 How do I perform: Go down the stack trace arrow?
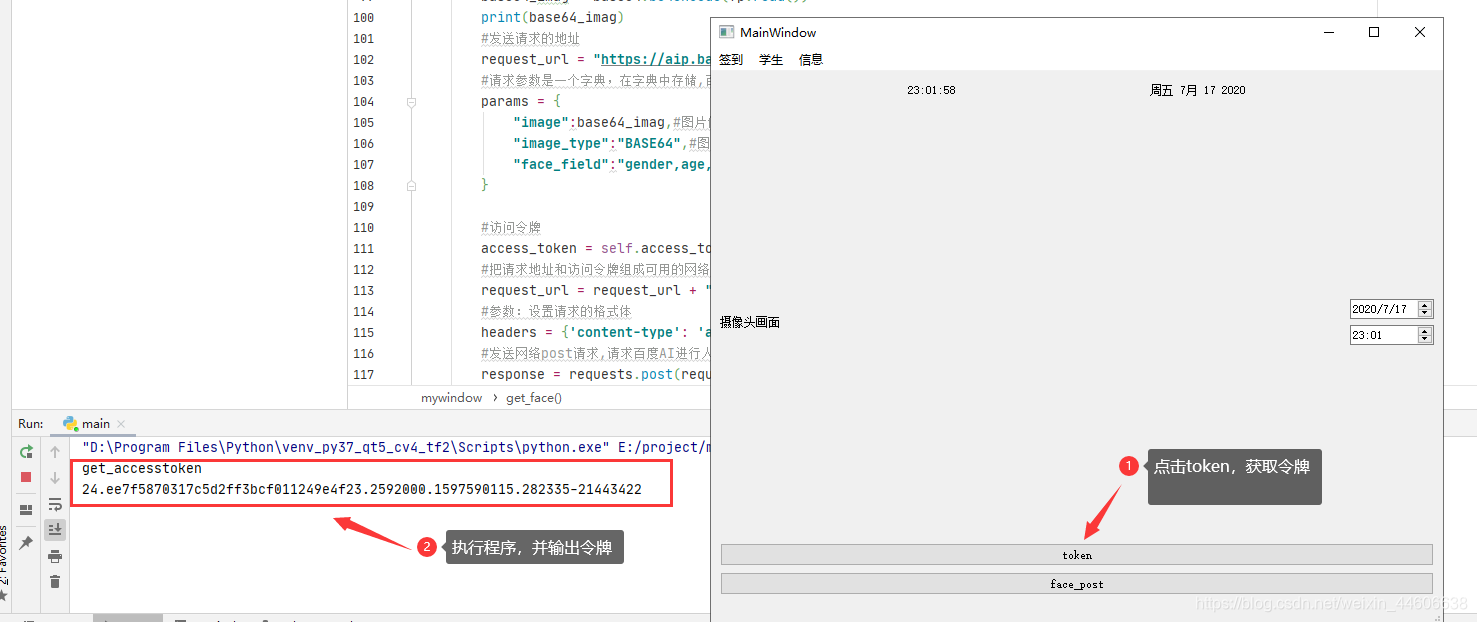(55, 478)
